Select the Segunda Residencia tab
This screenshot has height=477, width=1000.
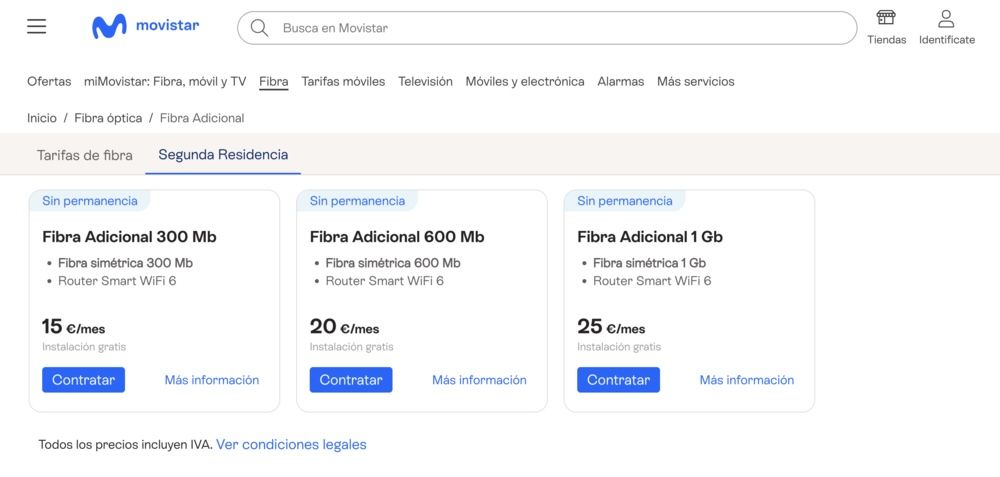[x=223, y=155]
